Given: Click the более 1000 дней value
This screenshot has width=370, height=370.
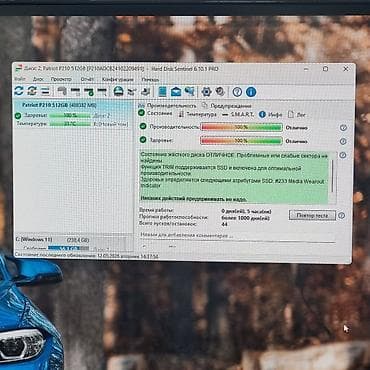Looking at the screenshot, I should click(245, 218).
